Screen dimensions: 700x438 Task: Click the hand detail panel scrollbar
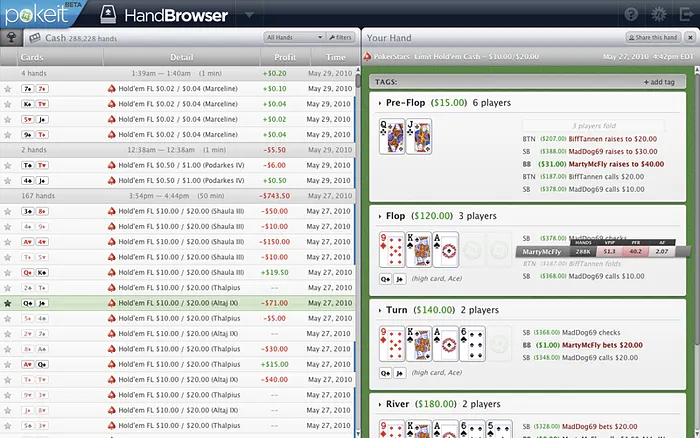tap(697, 210)
